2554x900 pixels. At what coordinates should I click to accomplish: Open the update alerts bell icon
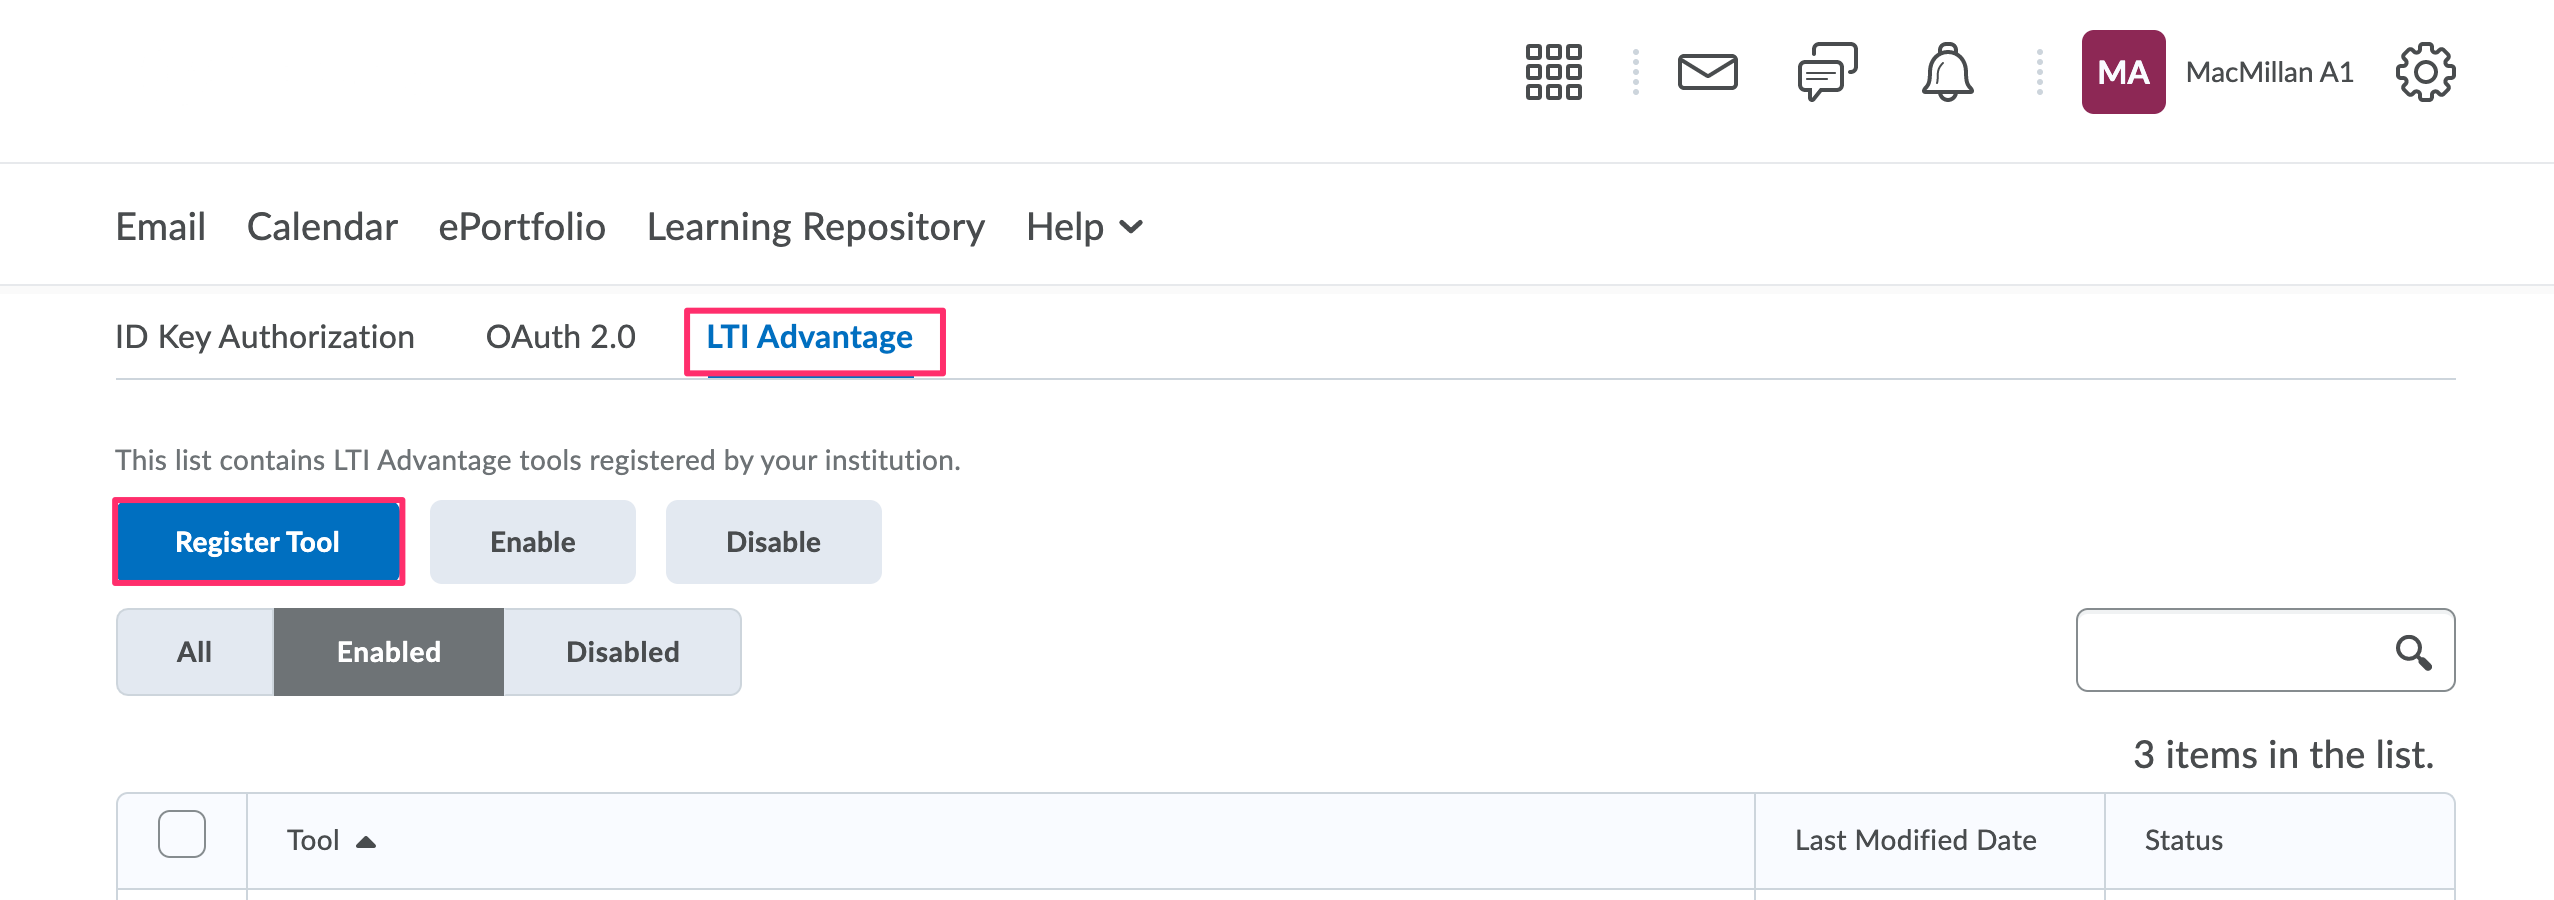[1948, 71]
